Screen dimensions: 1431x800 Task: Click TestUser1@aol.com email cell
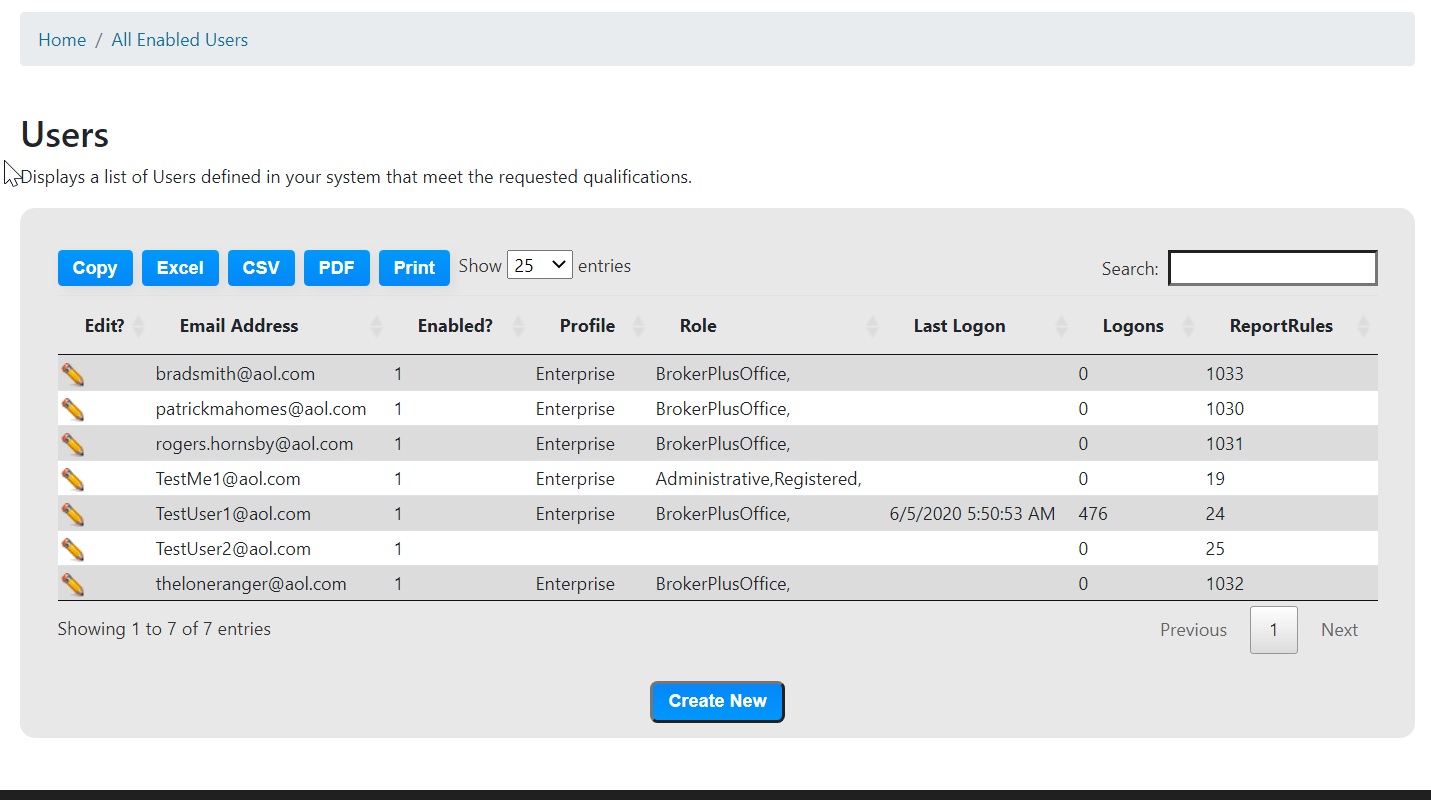(233, 514)
